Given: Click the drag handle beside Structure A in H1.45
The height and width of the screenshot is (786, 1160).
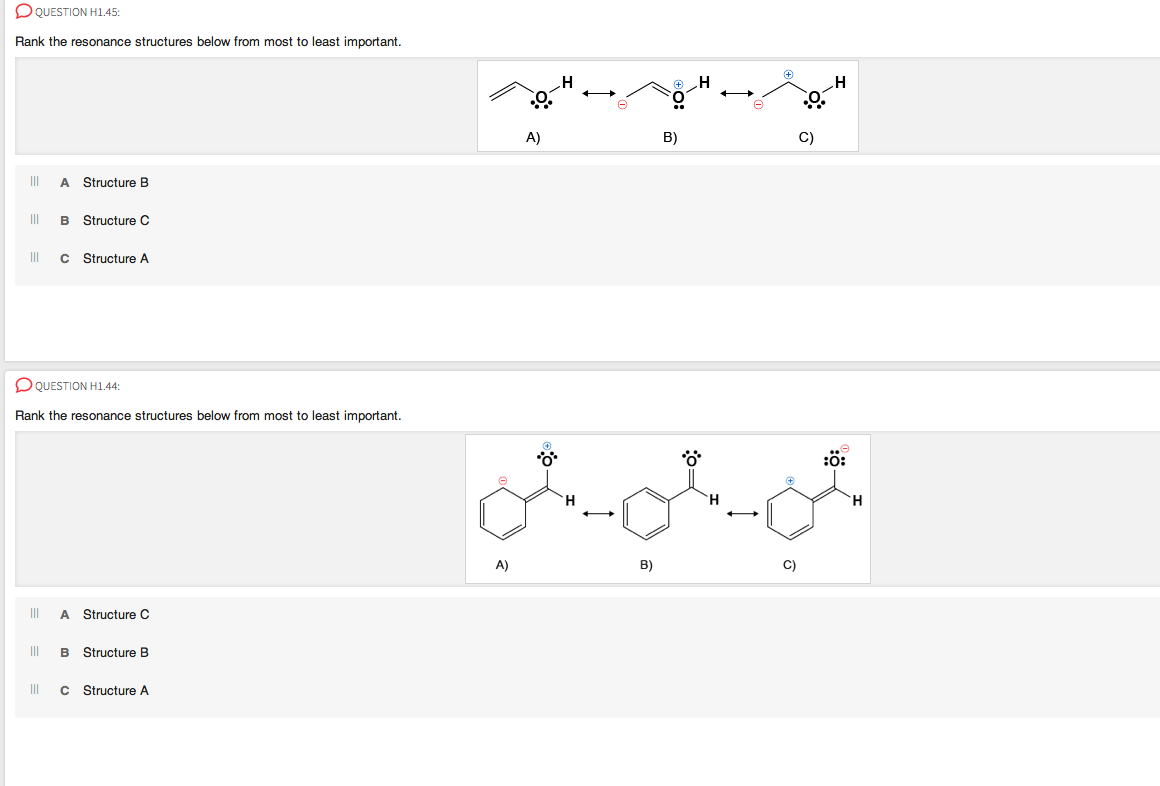Looking at the screenshot, I should coord(34,258).
